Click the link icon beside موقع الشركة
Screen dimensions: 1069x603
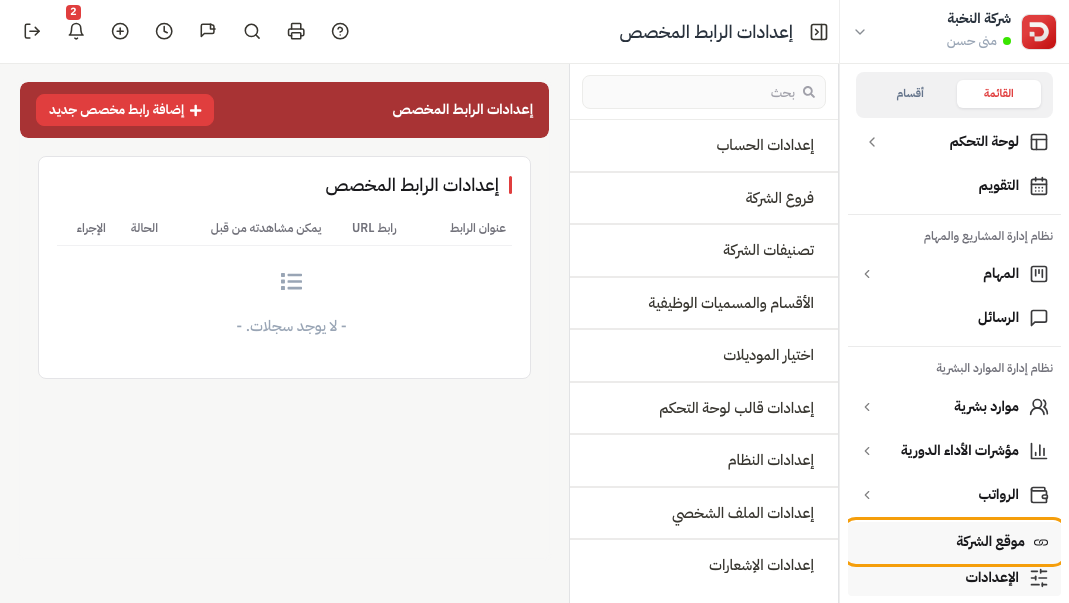click(x=1040, y=542)
